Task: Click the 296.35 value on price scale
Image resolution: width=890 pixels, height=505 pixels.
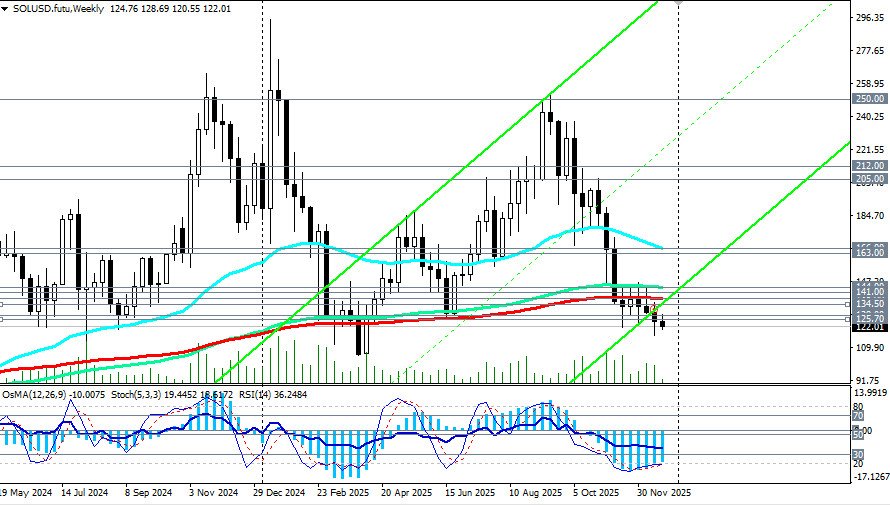Action: 868,17
